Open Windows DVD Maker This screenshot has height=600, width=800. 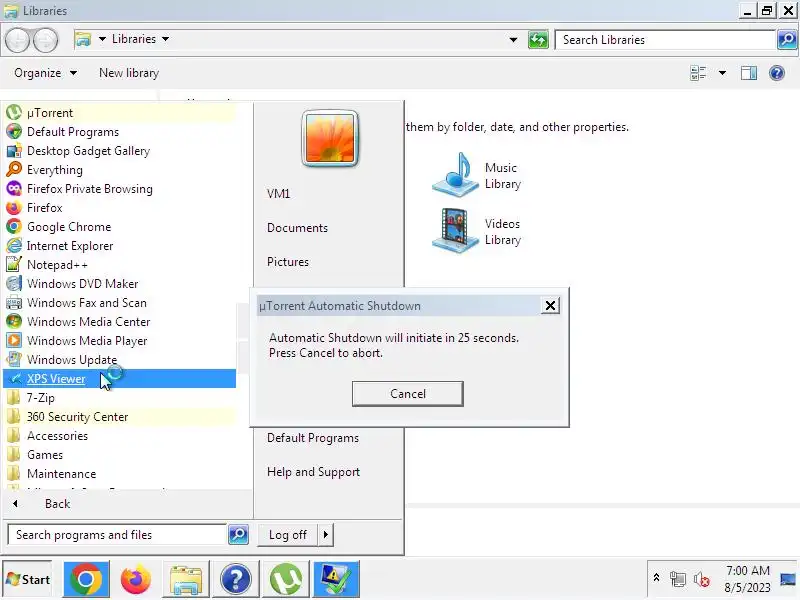click(120, 284)
